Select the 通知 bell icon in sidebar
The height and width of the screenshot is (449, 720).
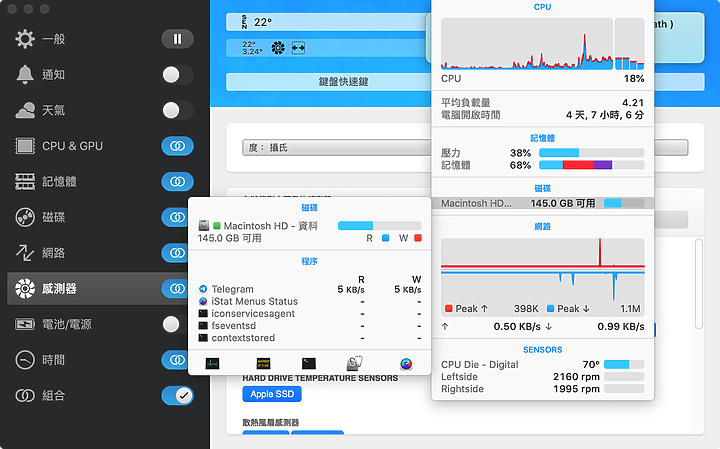[25, 74]
